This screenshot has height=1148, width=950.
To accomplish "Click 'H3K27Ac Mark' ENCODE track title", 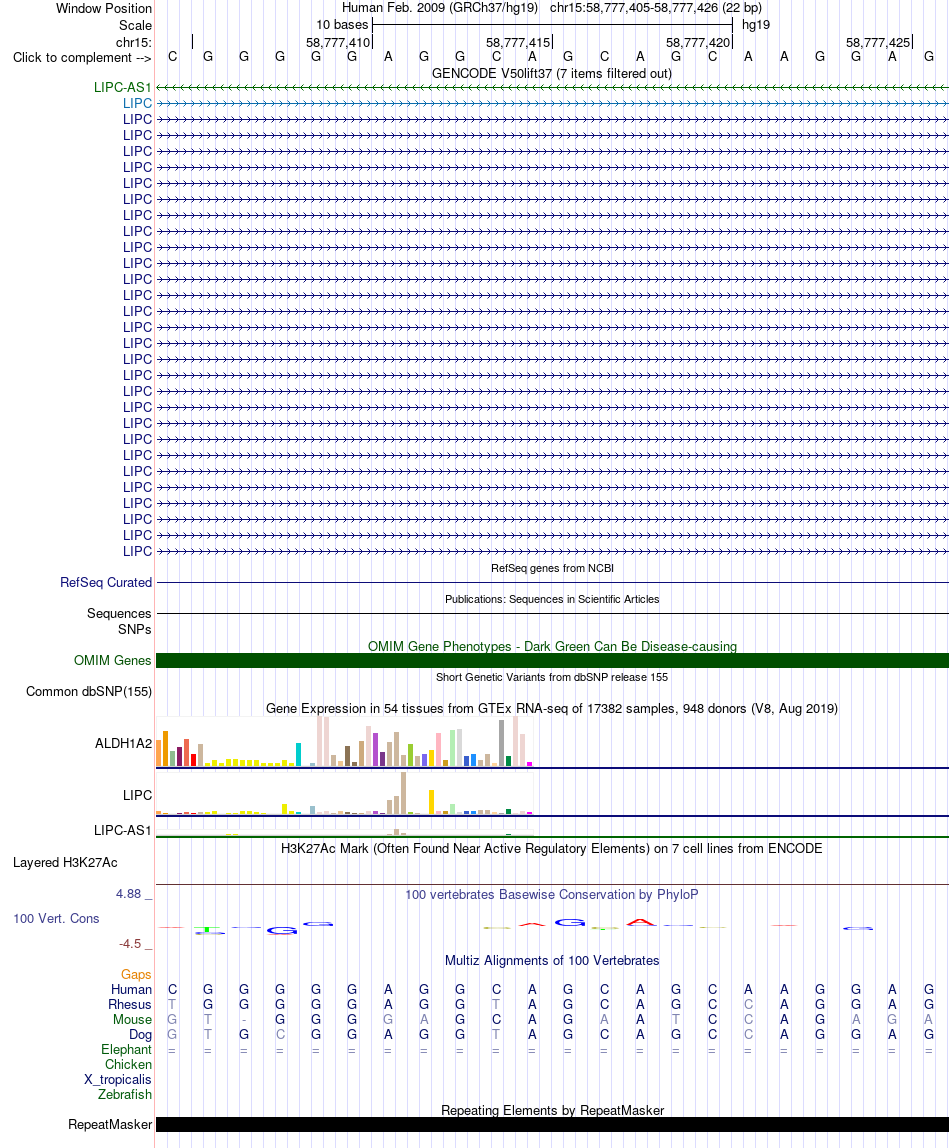I will 552,849.
